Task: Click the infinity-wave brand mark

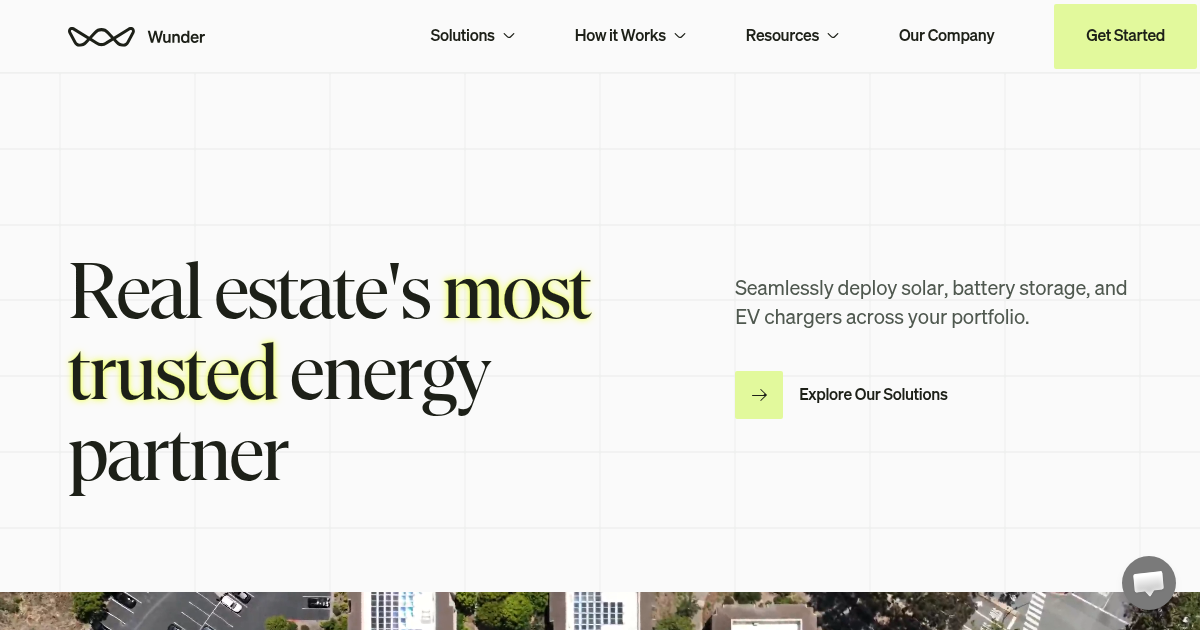Action: [101, 36]
